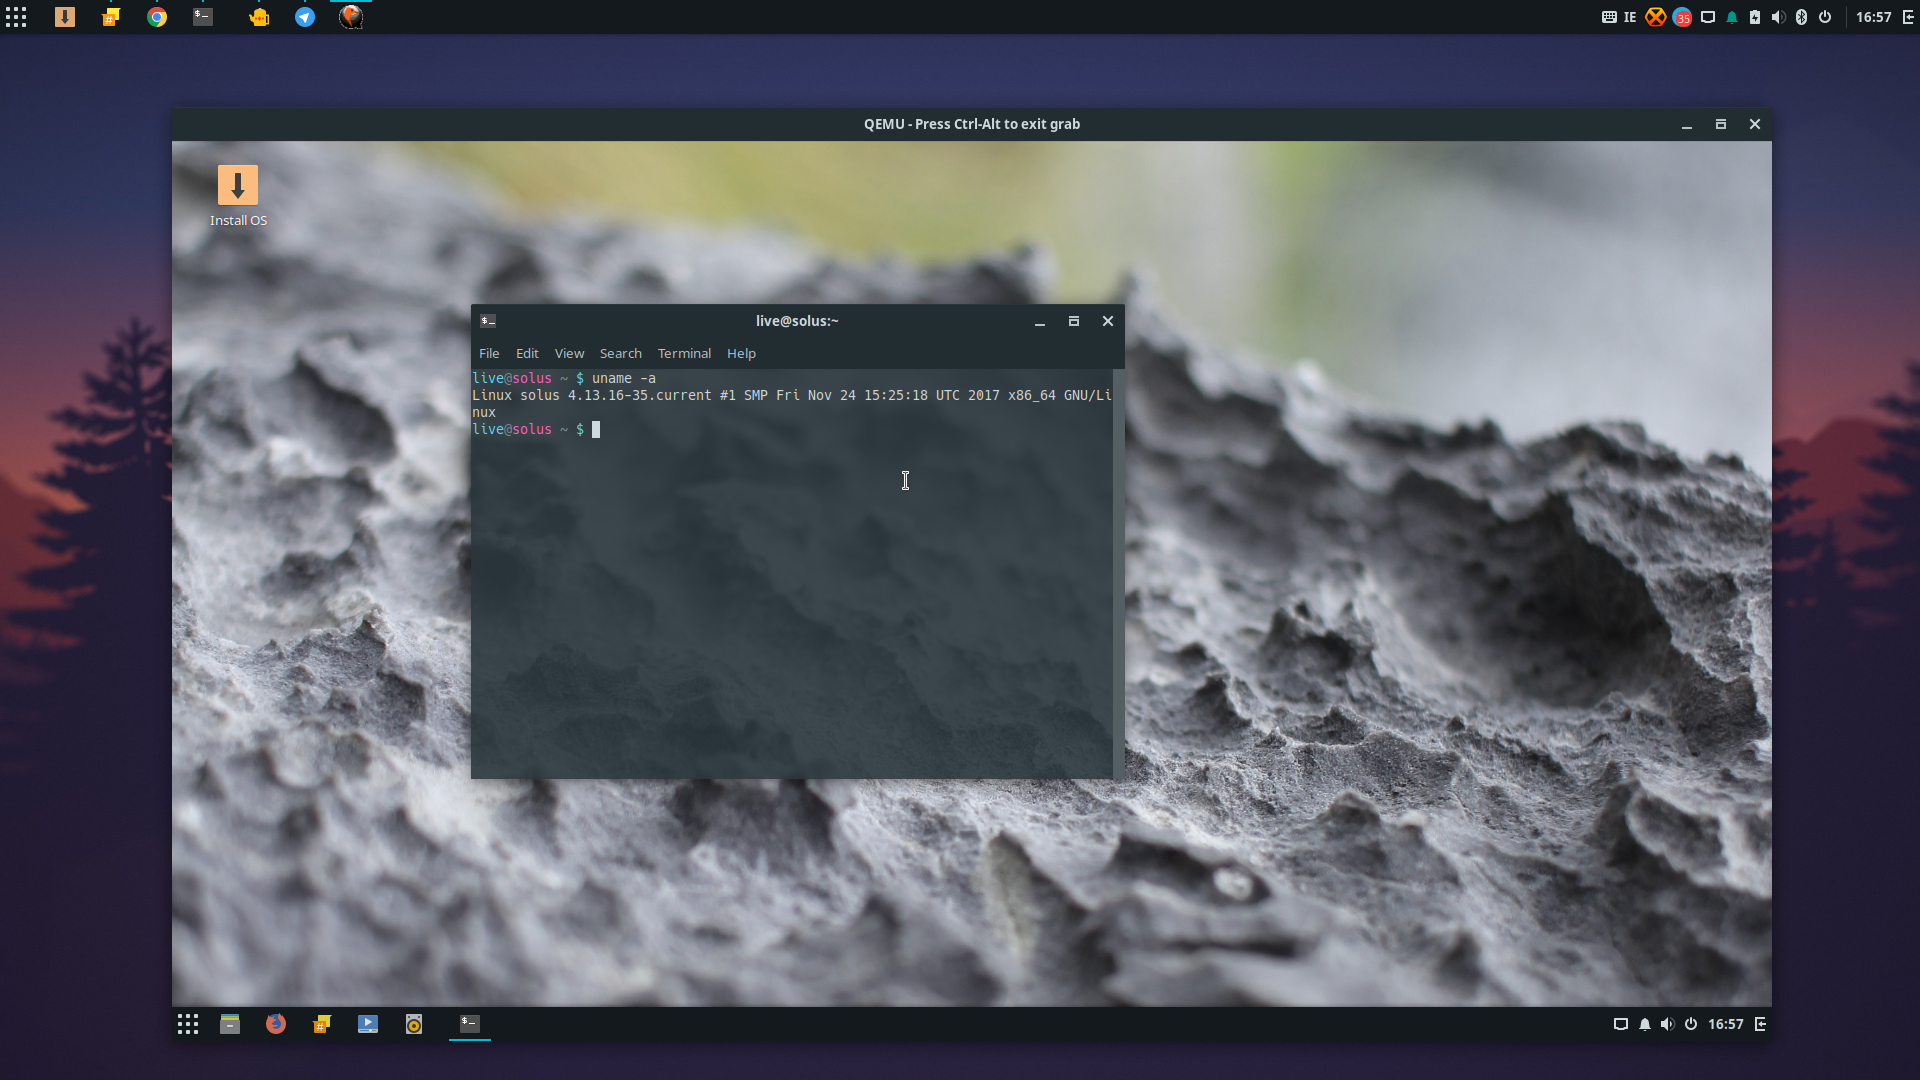Image resolution: width=1920 pixels, height=1080 pixels.
Task: Open the orange hexagon tray application
Action: [x=1656, y=17]
